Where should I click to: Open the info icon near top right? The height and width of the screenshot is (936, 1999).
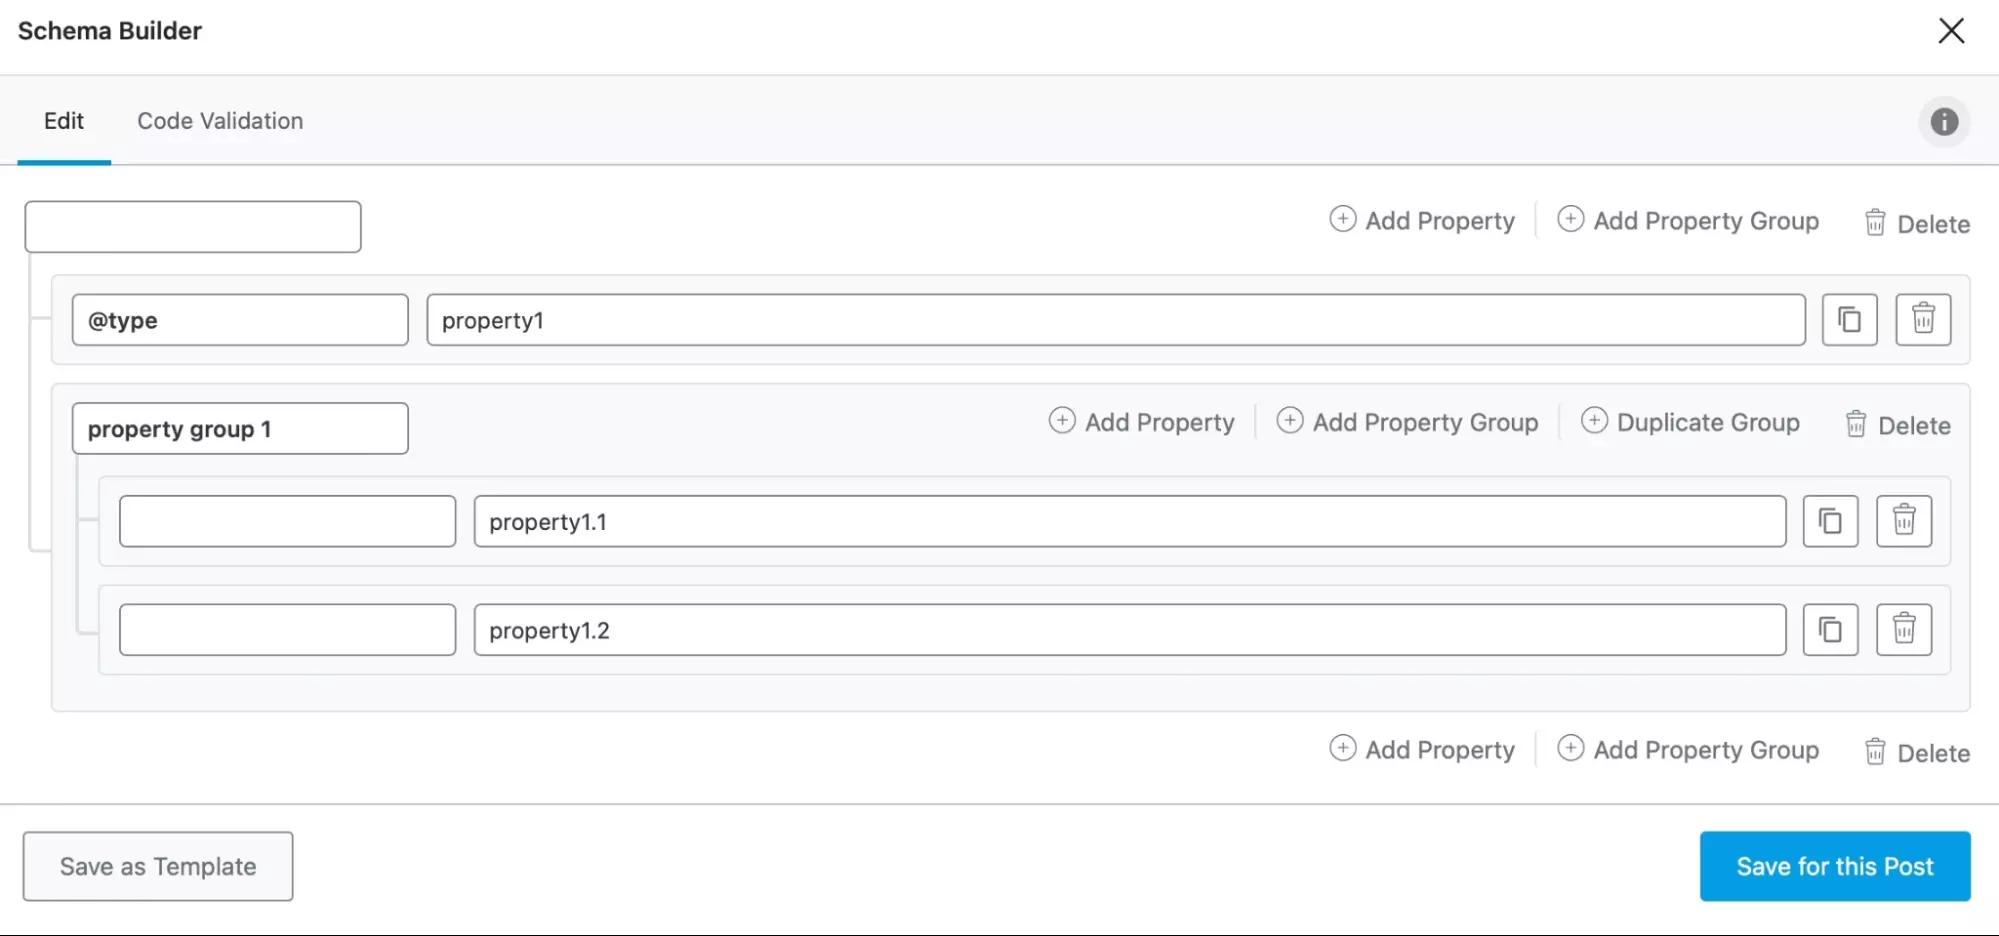(1944, 121)
